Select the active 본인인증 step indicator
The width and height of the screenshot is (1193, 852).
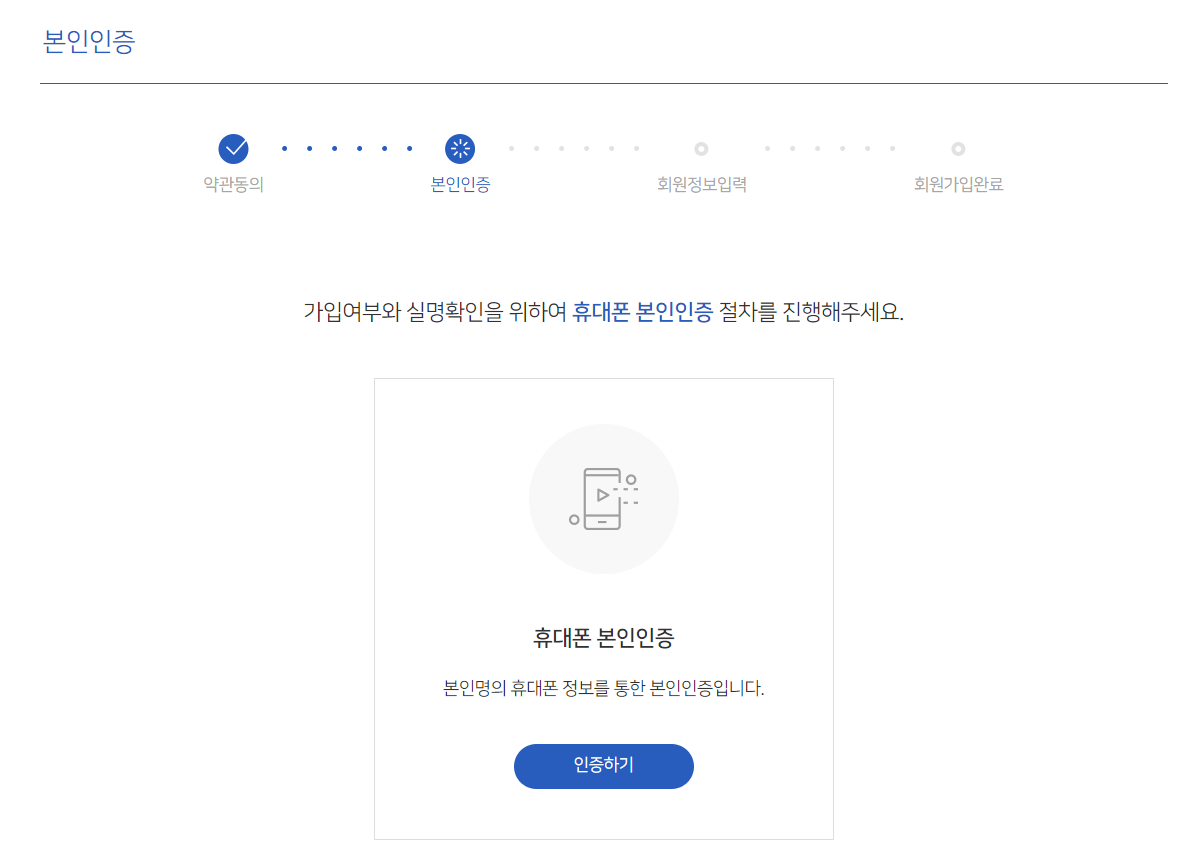(459, 148)
